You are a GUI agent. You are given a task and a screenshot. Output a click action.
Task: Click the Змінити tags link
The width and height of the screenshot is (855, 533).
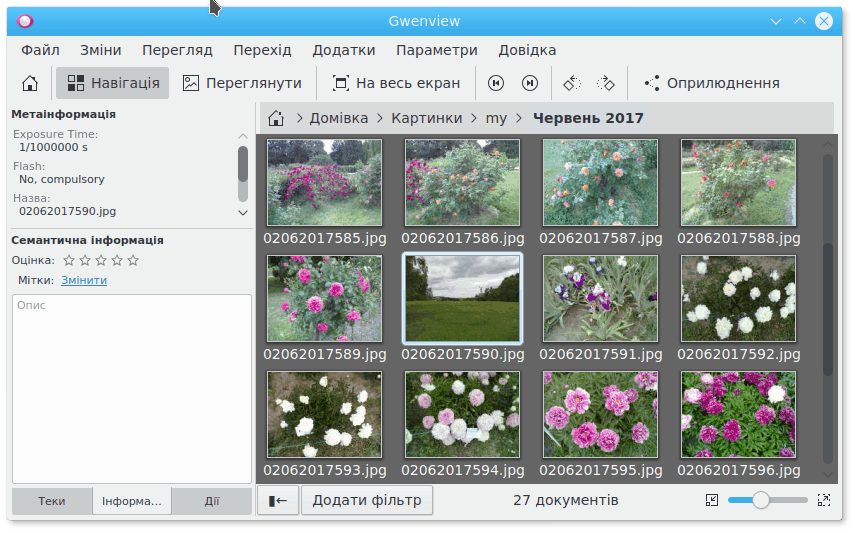click(84, 280)
